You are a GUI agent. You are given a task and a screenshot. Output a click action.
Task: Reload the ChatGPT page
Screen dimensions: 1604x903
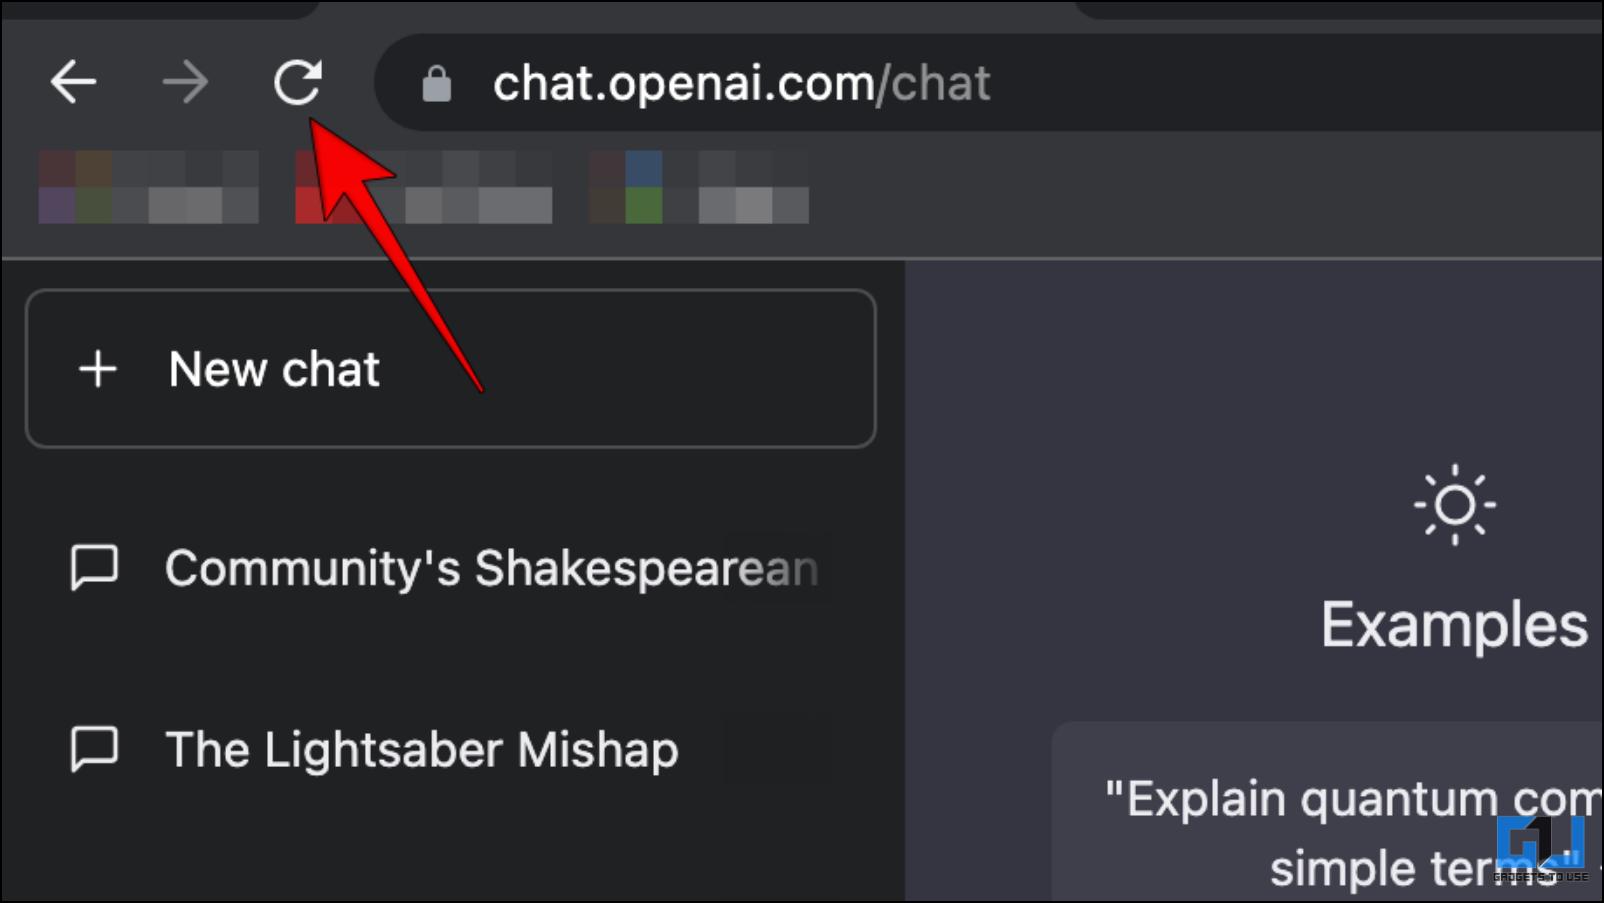tap(298, 82)
